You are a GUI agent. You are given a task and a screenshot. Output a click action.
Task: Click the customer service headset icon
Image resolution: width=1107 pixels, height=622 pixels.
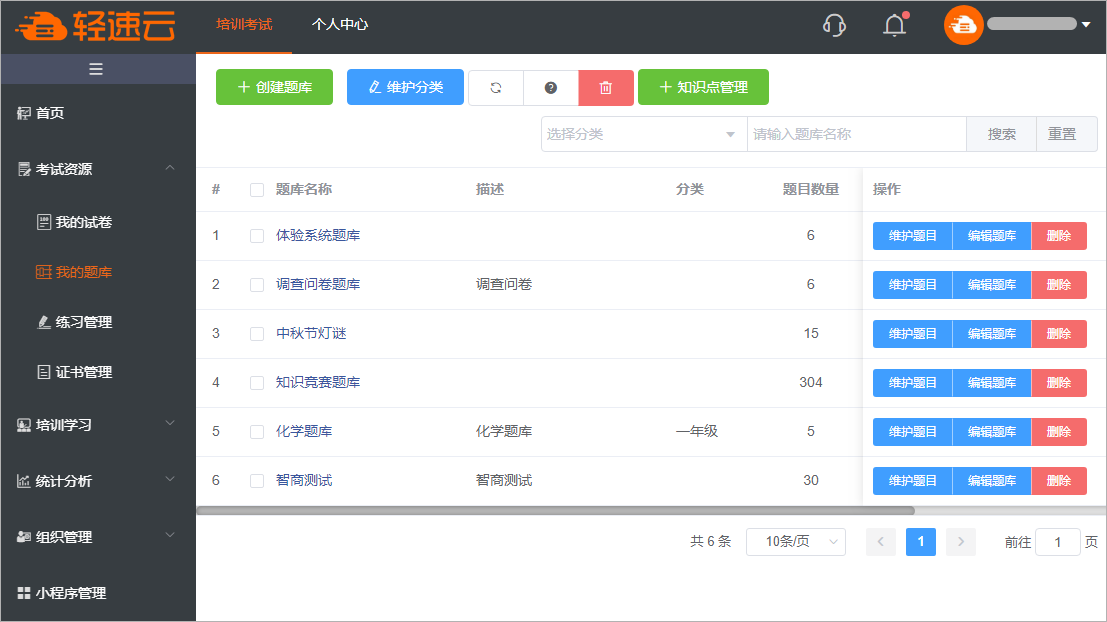click(834, 25)
